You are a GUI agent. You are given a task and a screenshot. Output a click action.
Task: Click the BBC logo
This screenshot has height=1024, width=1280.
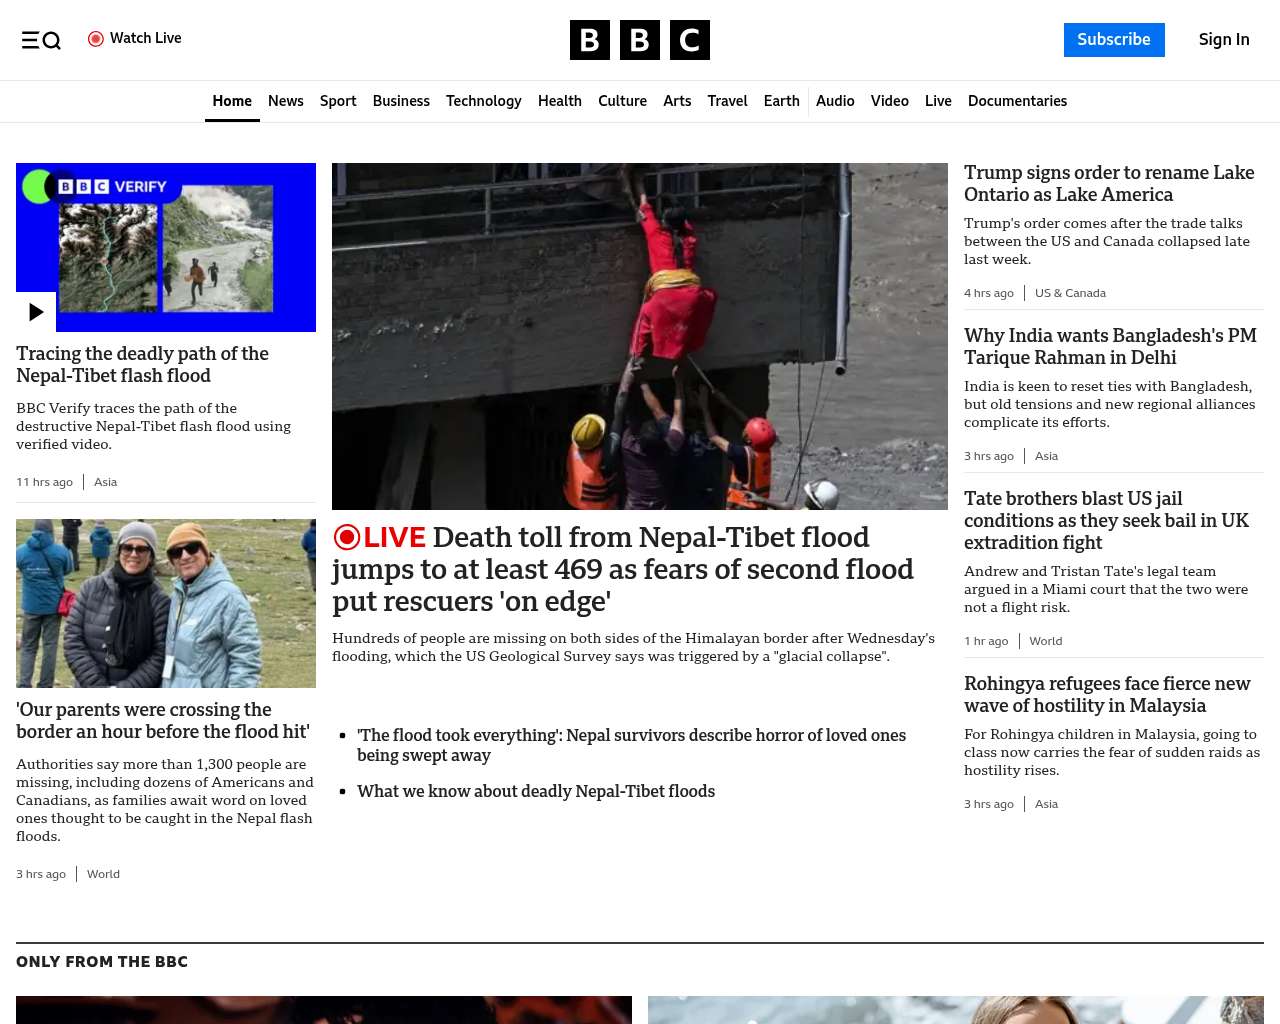(x=640, y=40)
